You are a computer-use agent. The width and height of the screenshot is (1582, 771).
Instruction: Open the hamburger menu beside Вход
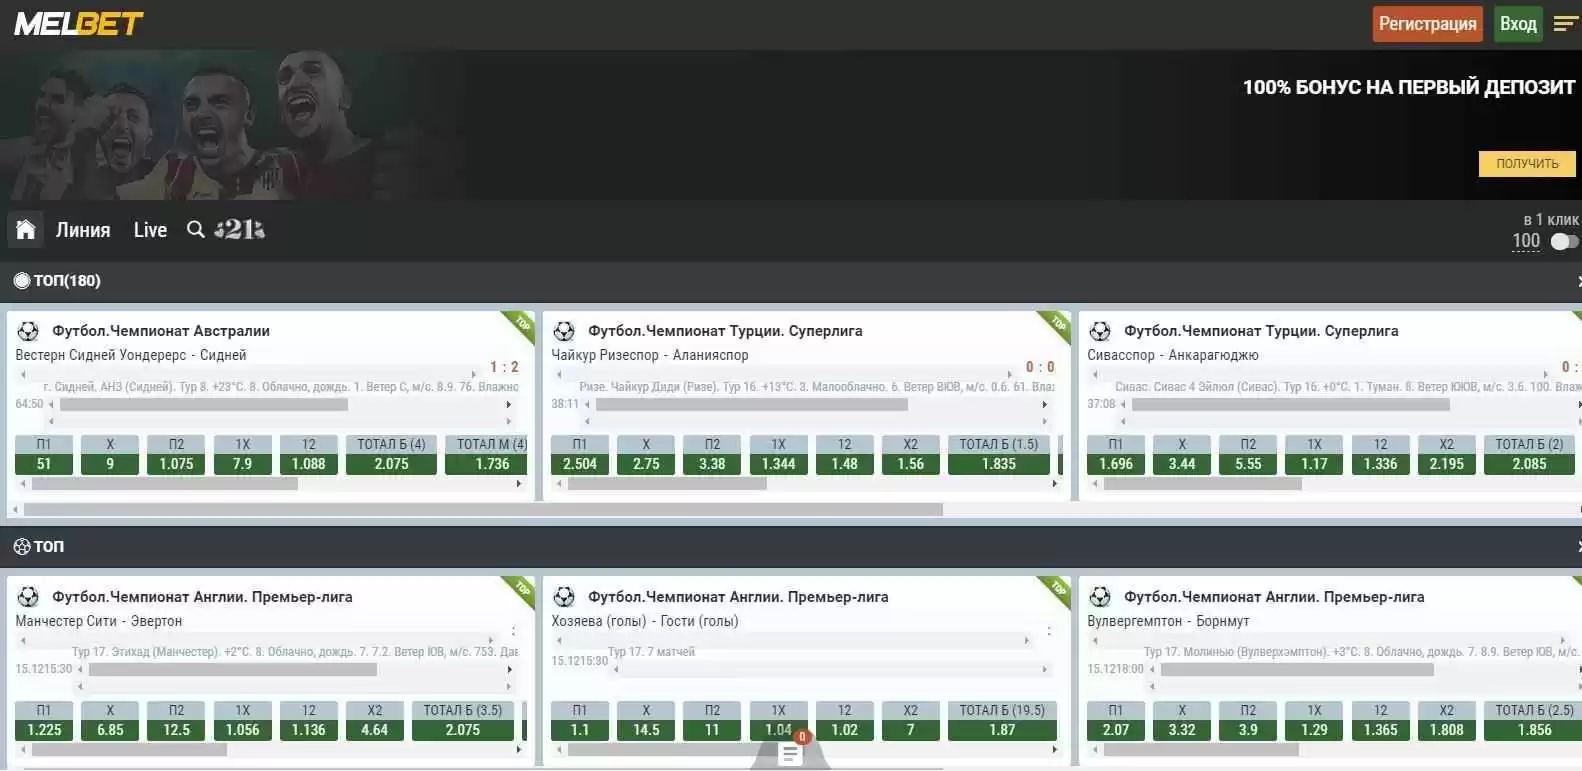coord(1565,24)
